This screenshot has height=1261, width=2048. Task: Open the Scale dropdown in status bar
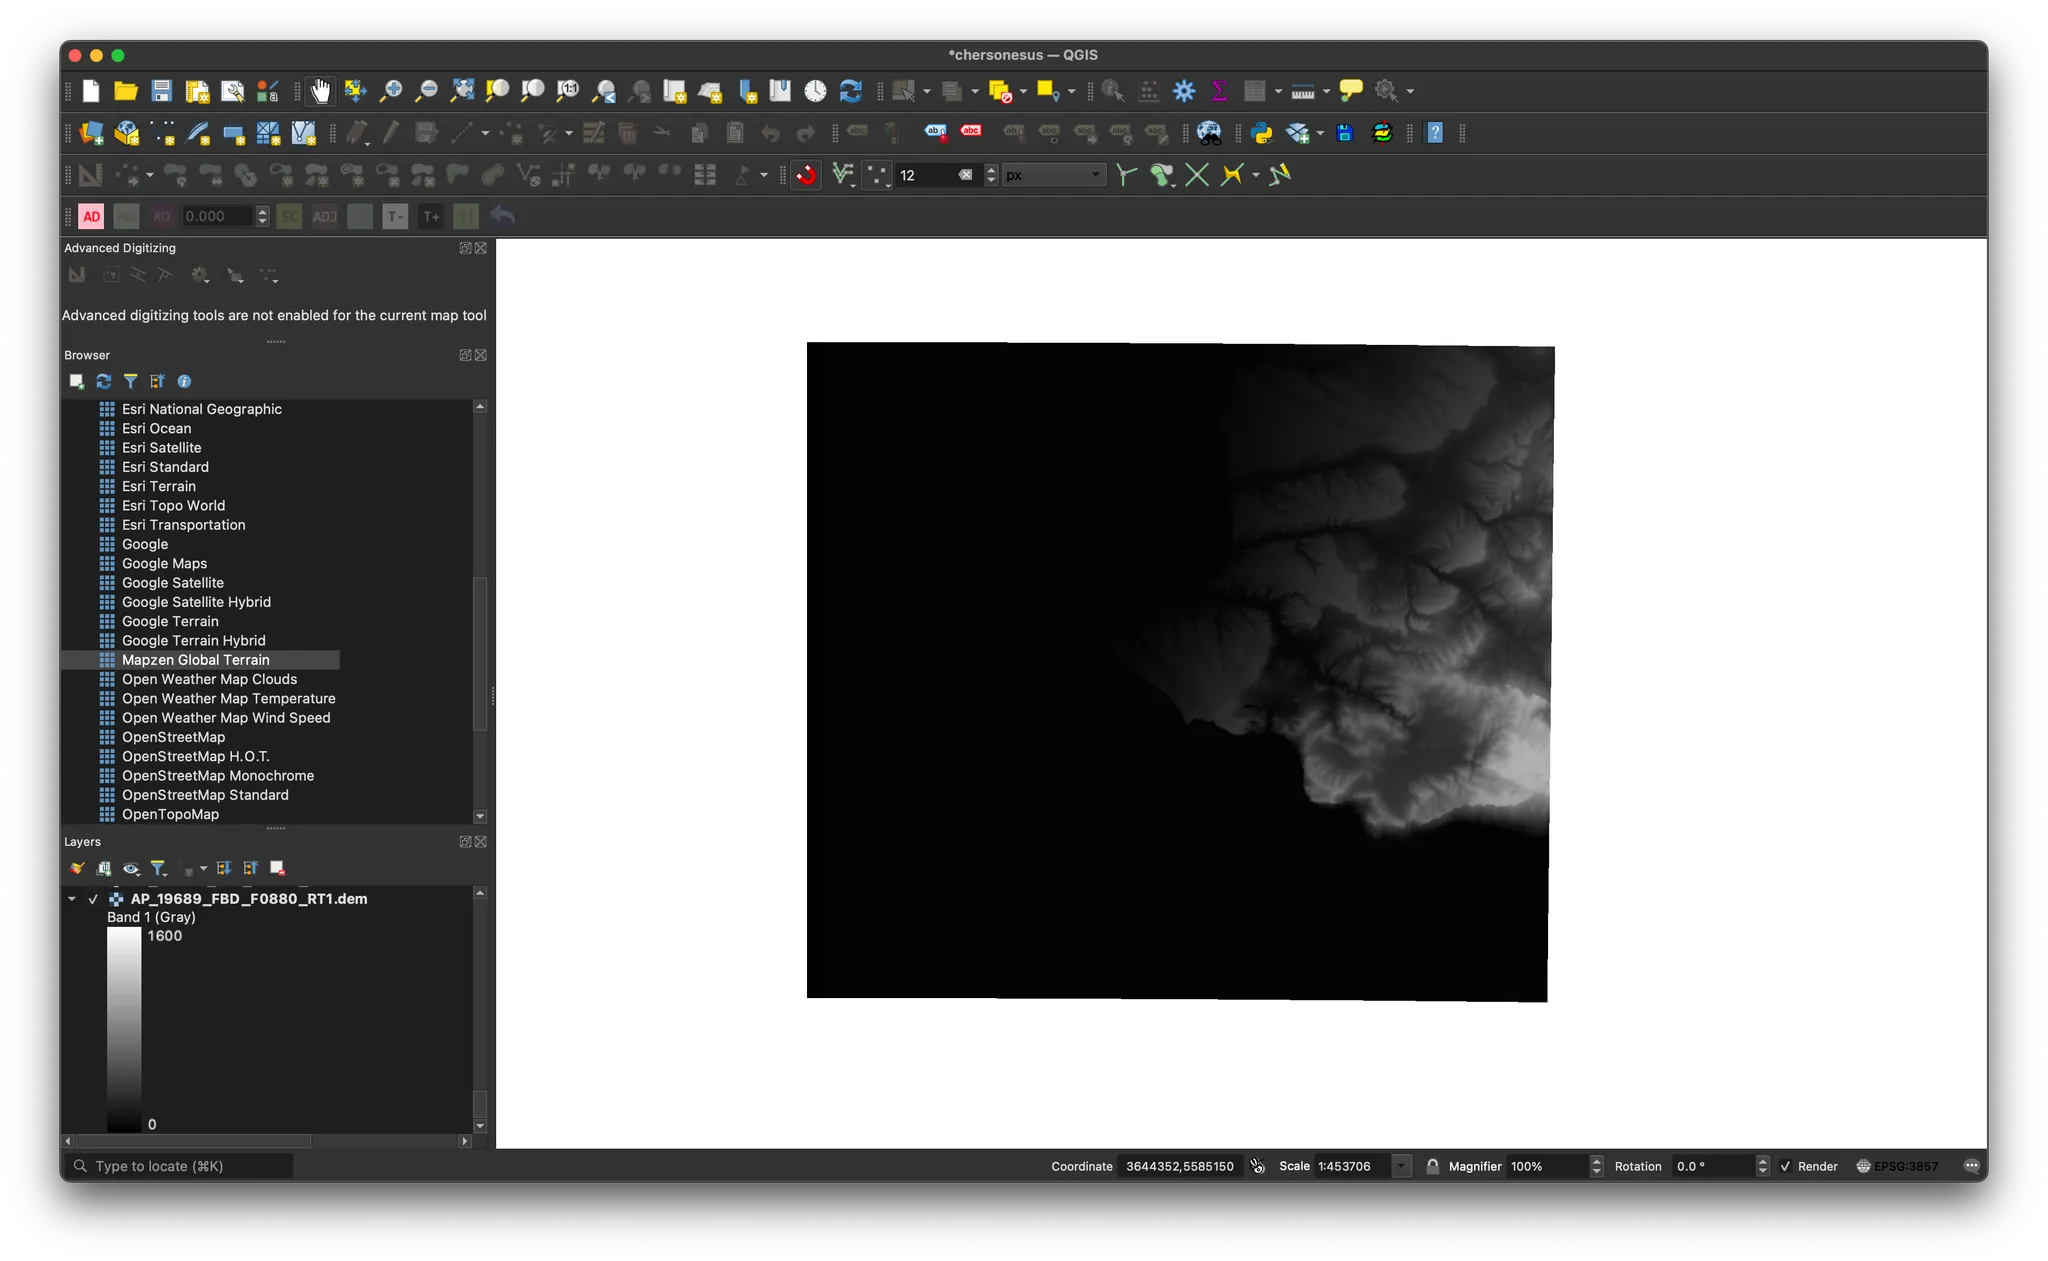[1402, 1166]
